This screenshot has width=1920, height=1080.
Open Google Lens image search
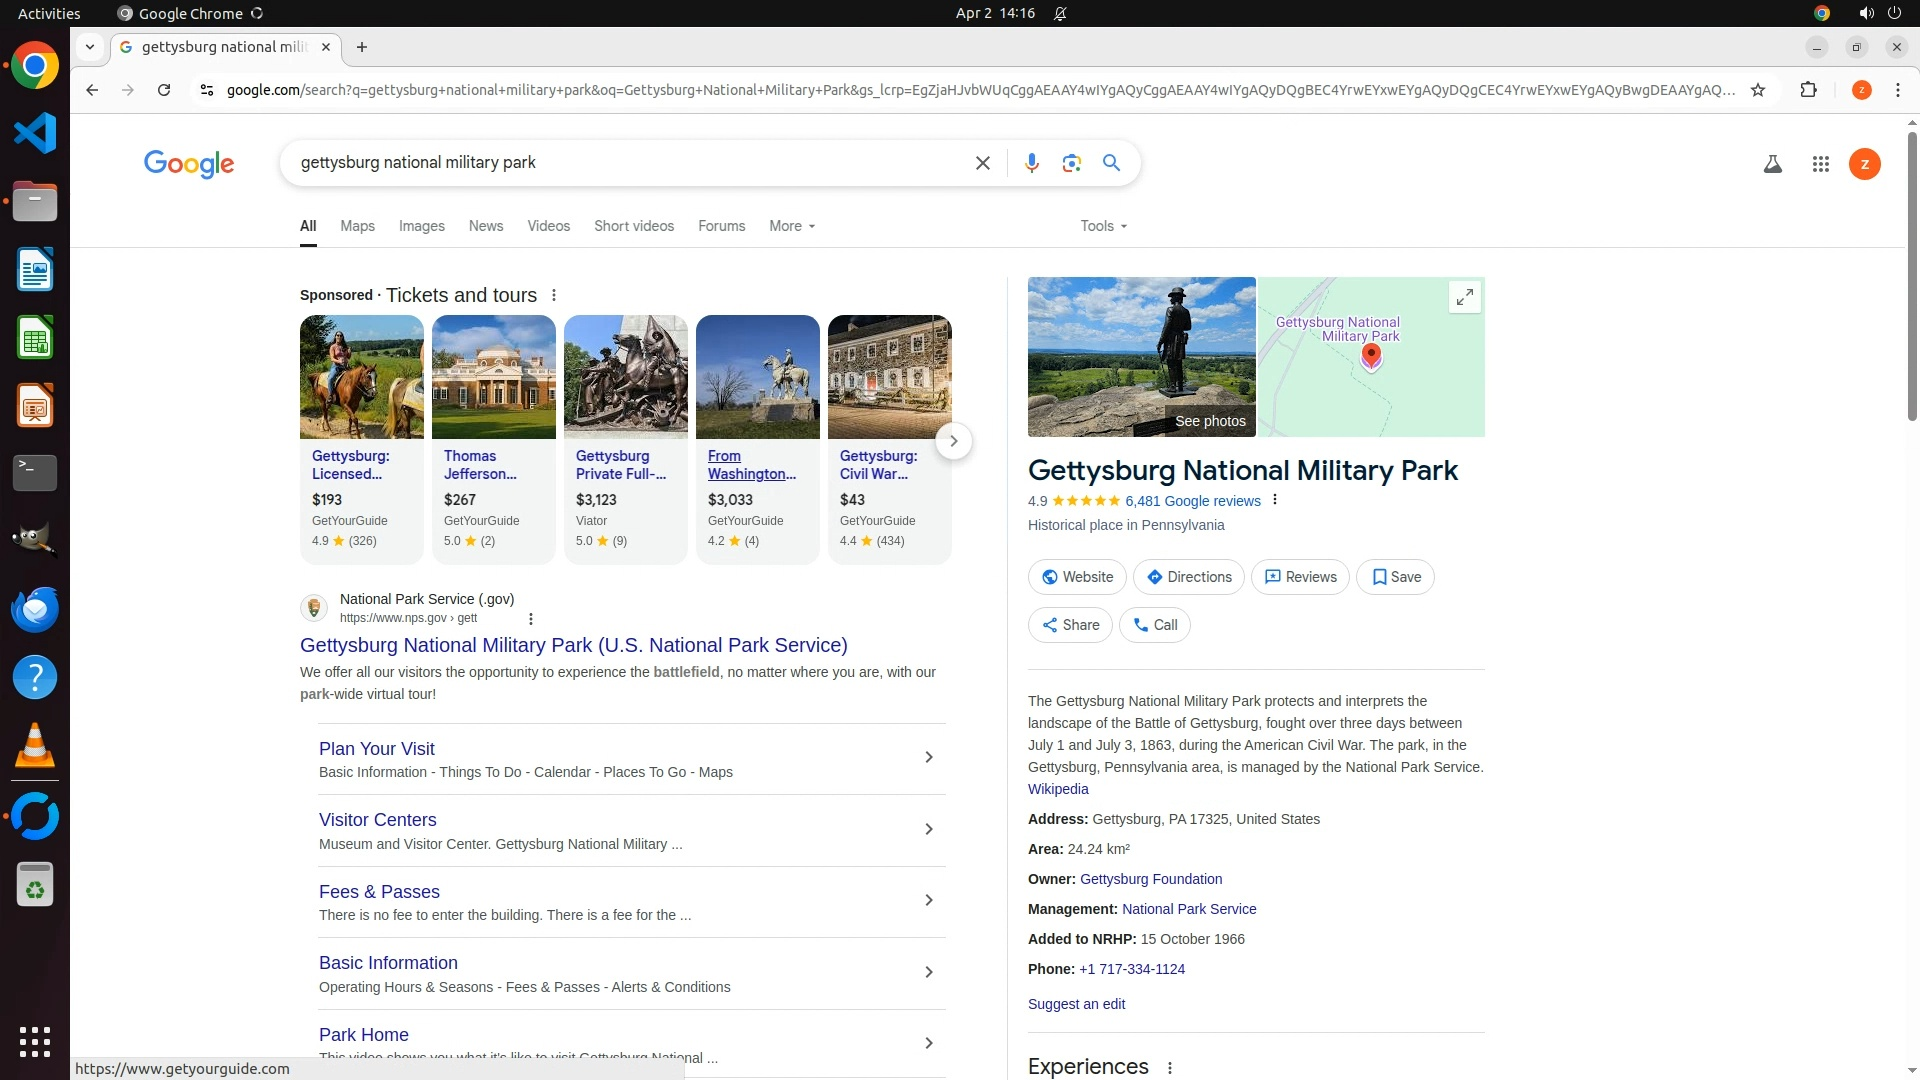[x=1071, y=163]
